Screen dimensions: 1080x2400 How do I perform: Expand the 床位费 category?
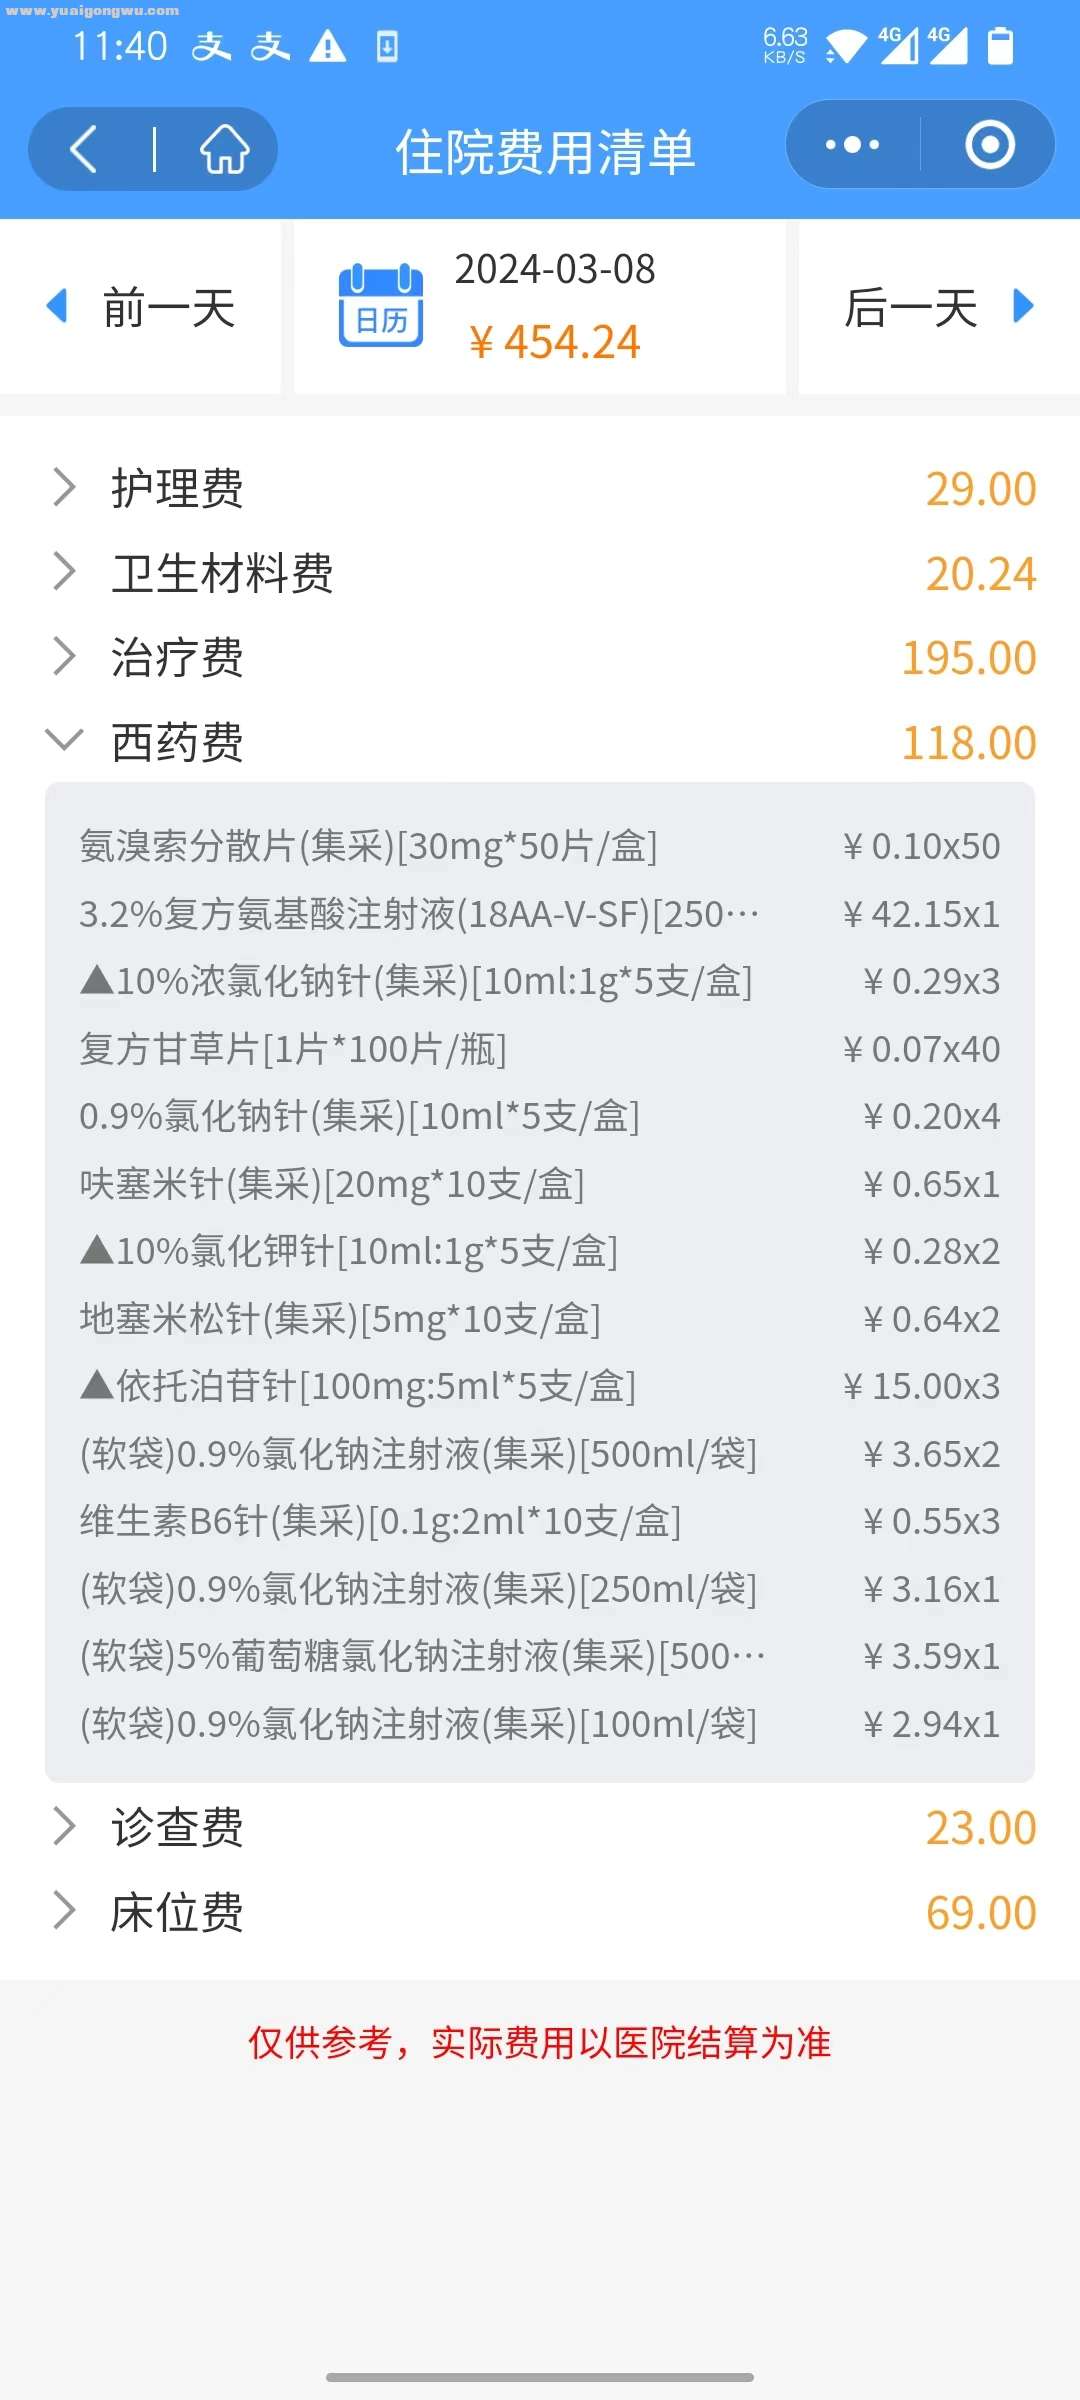pos(540,1912)
